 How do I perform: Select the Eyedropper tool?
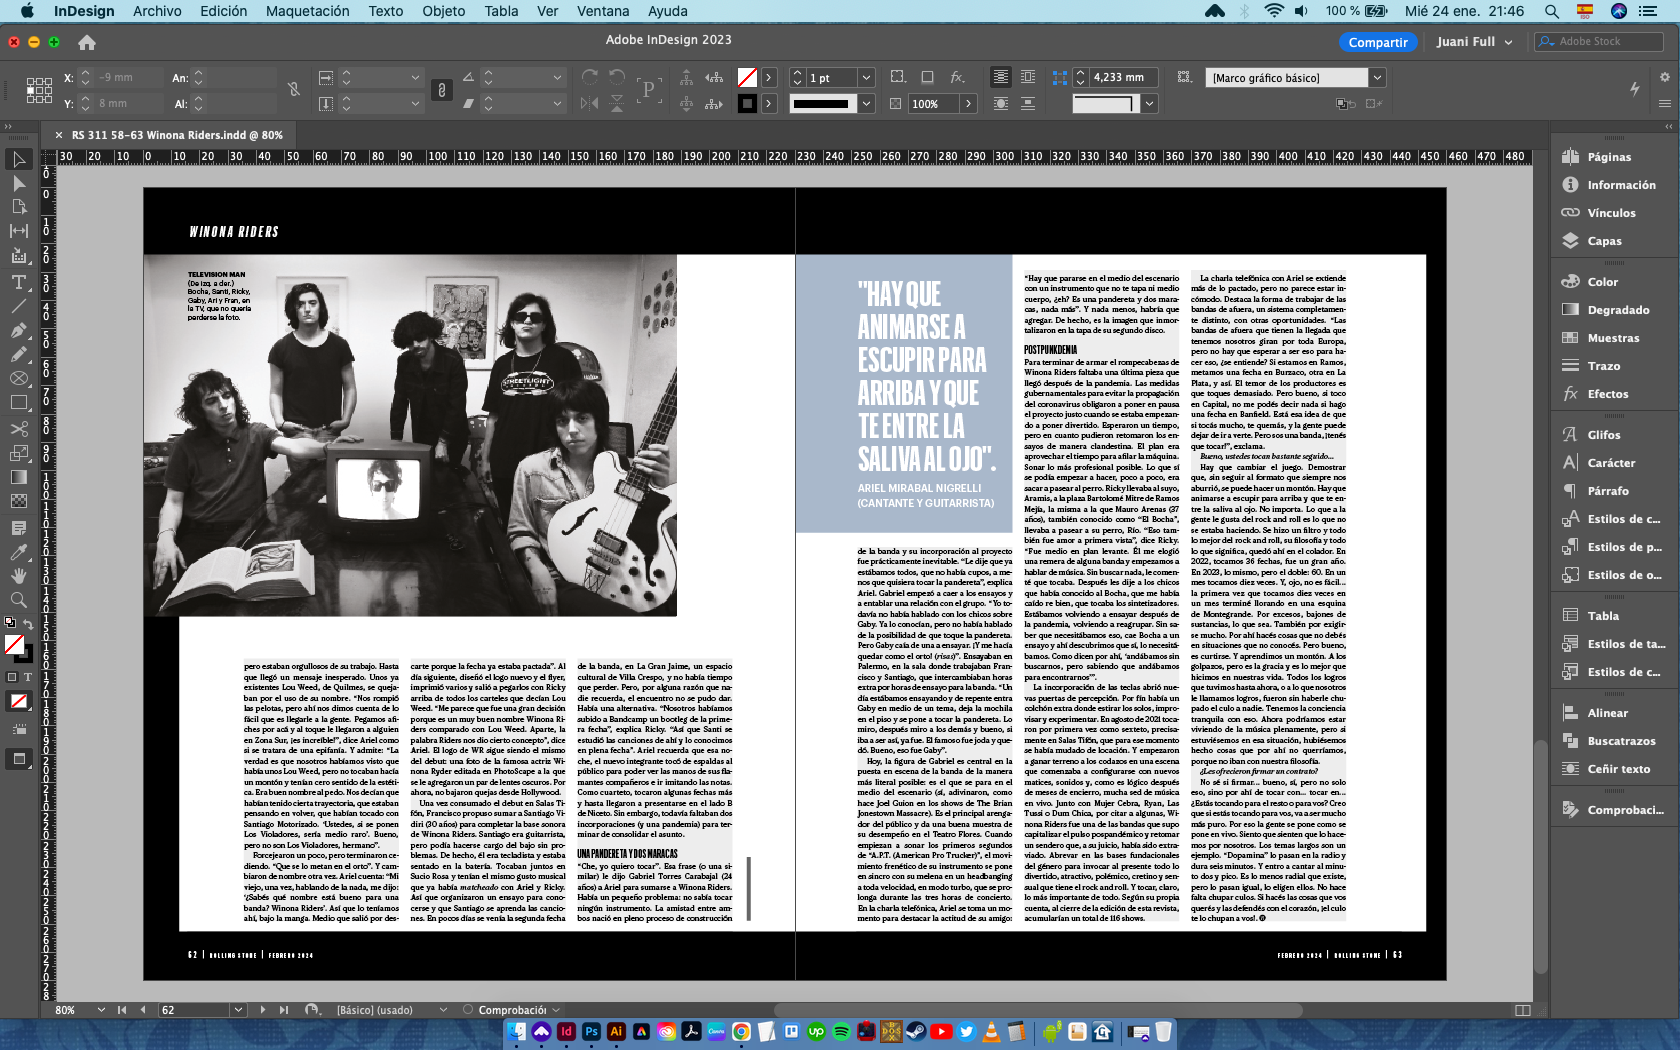tap(18, 552)
